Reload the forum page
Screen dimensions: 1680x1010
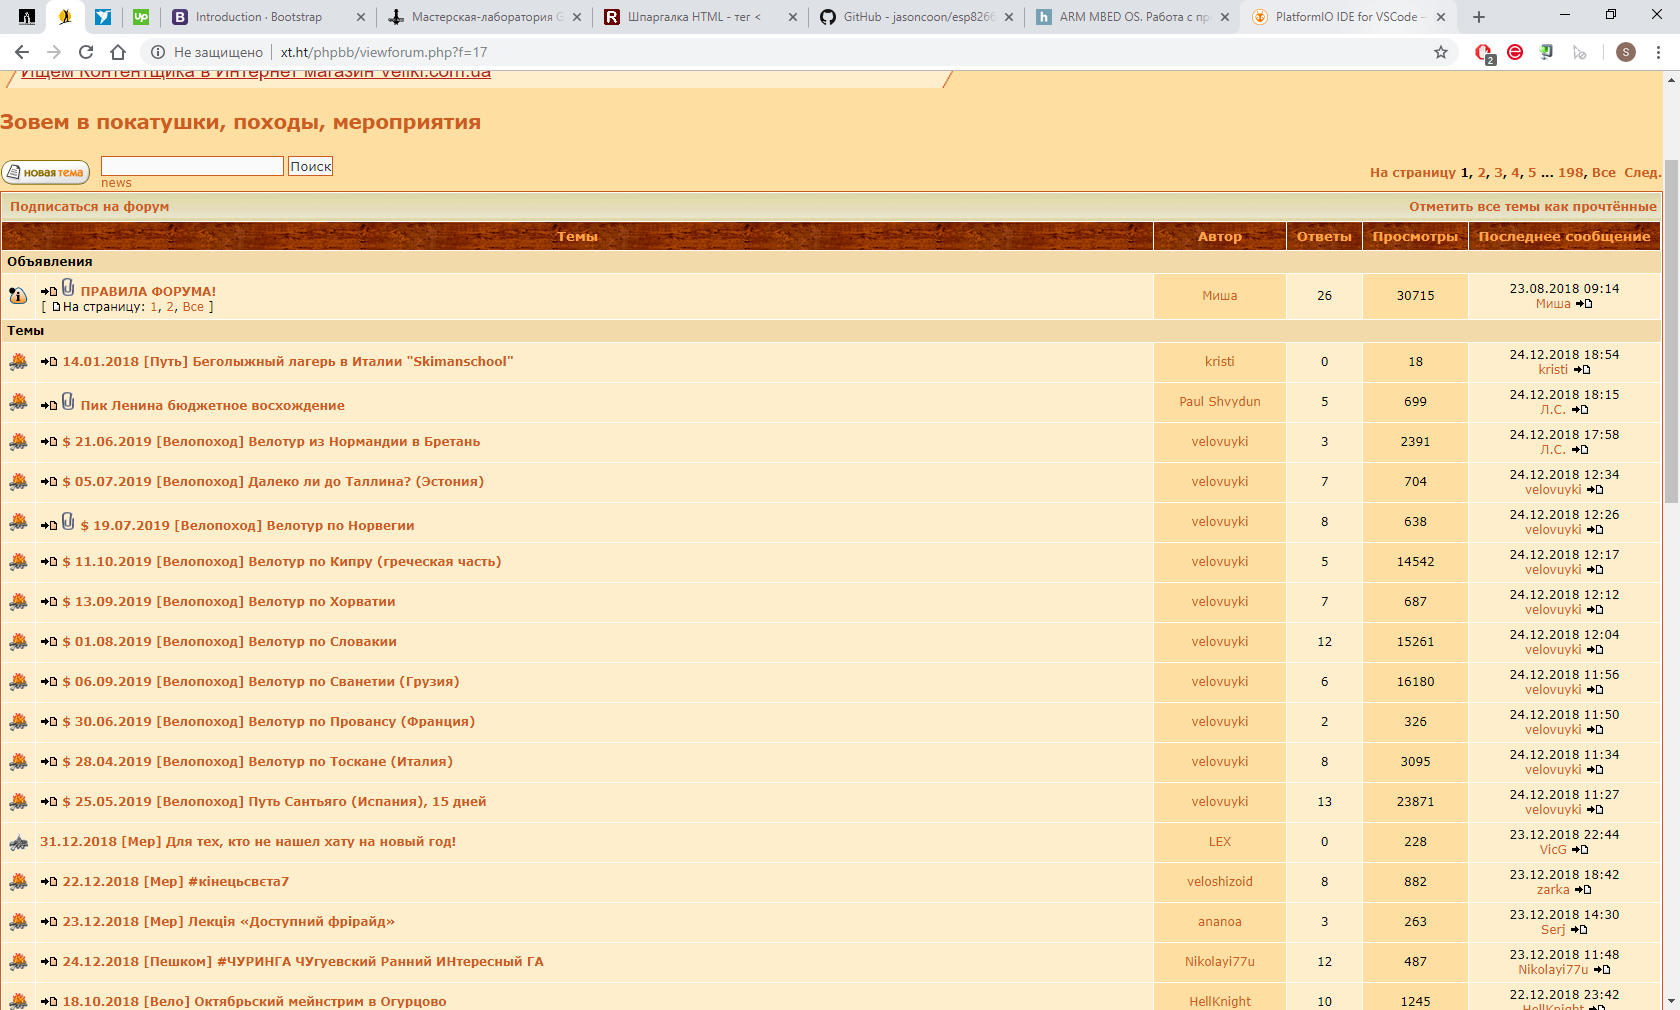(86, 52)
